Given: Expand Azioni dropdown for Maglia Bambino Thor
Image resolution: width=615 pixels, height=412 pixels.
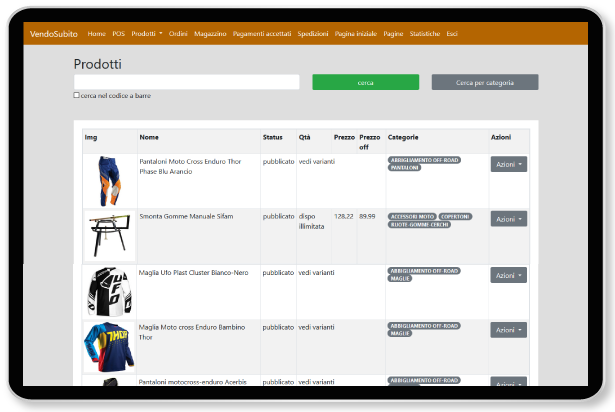Looking at the screenshot, I should (508, 330).
